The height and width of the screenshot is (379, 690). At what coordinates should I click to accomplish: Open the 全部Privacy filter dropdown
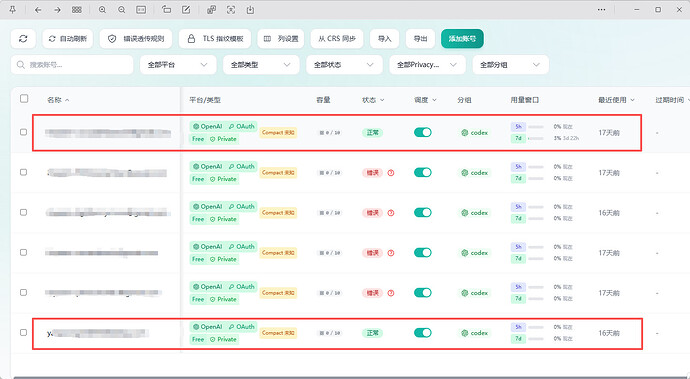point(427,65)
